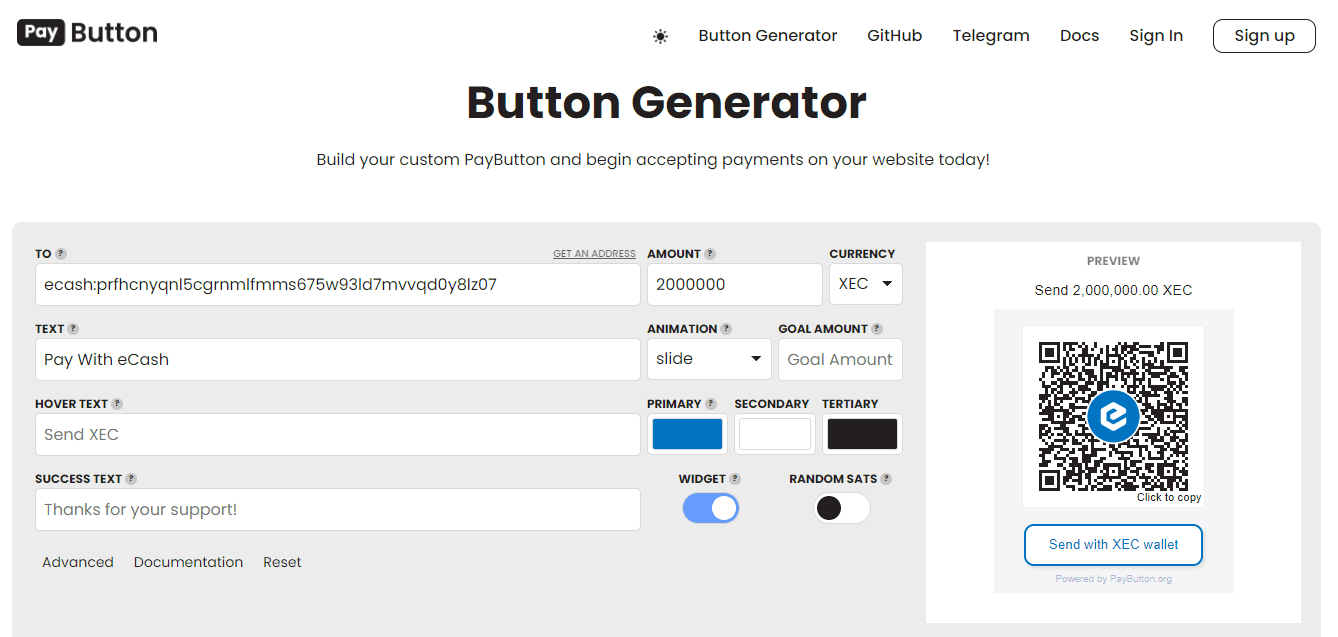Disable the Widget toggle

(x=710, y=508)
